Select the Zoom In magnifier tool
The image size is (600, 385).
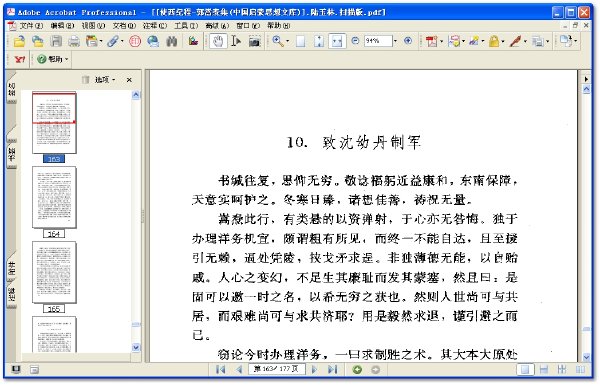278,41
